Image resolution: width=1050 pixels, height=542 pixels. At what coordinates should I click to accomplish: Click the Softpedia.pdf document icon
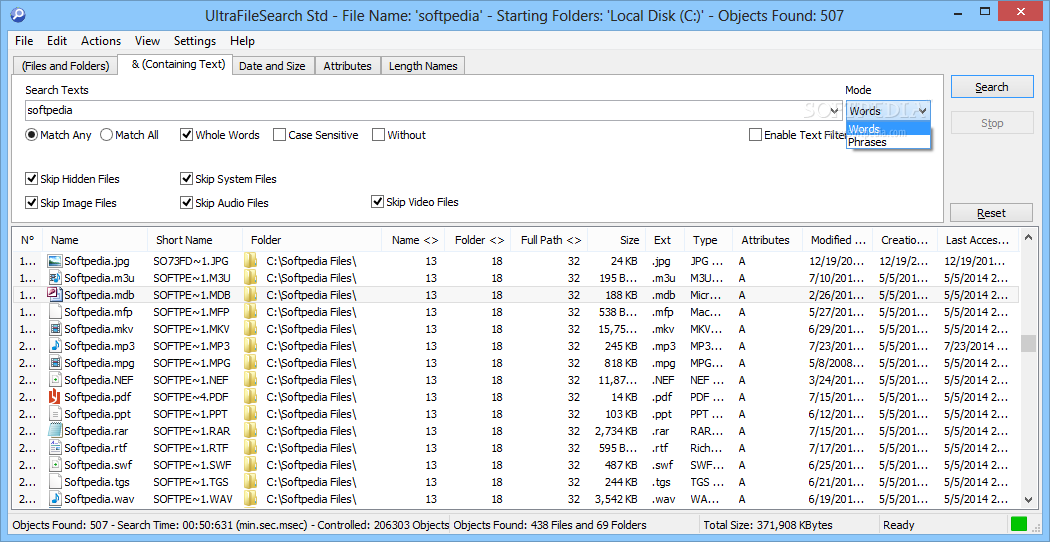[x=55, y=397]
